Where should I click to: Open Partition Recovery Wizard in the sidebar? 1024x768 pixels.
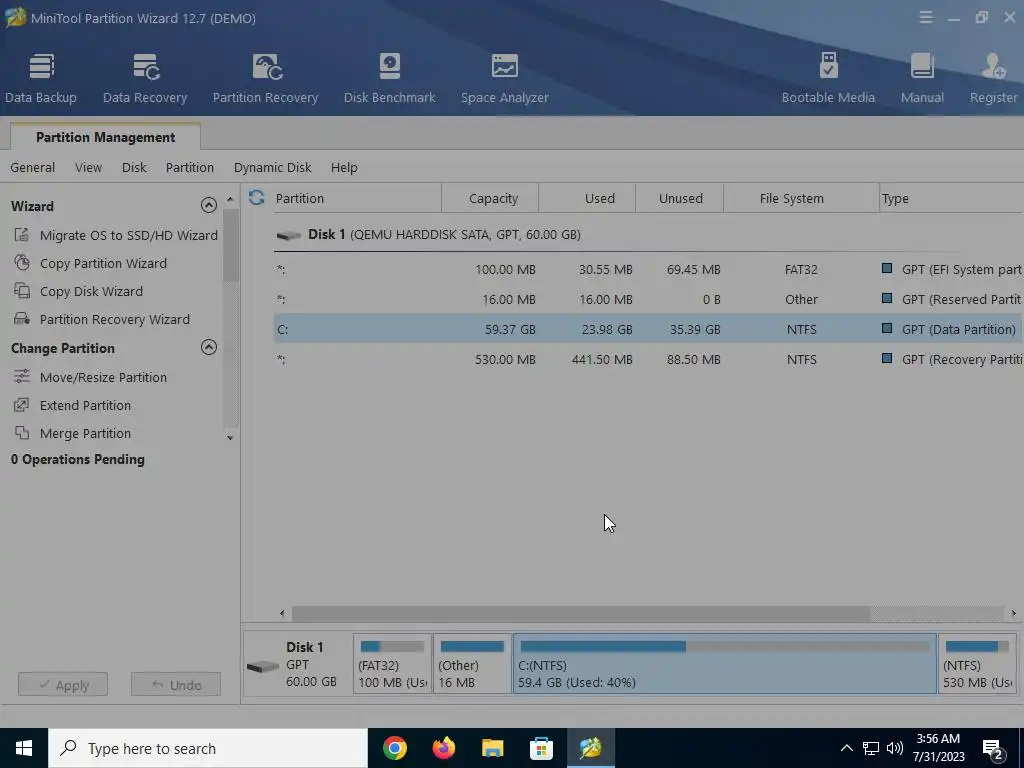[x=102, y=319]
